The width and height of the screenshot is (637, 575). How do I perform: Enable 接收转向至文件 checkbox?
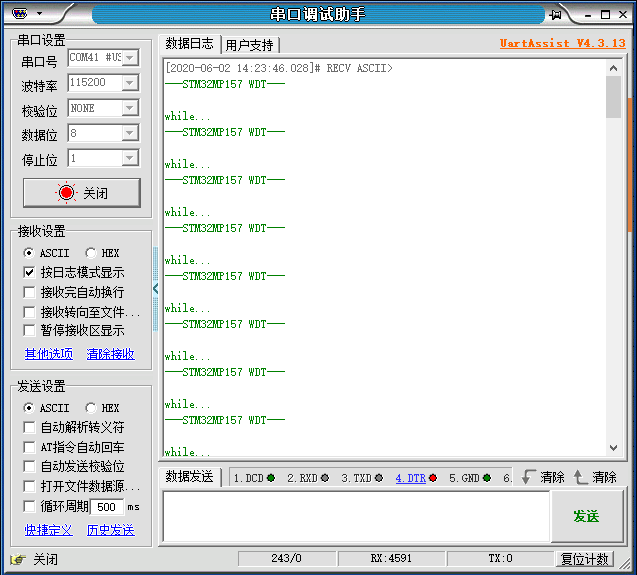click(29, 312)
